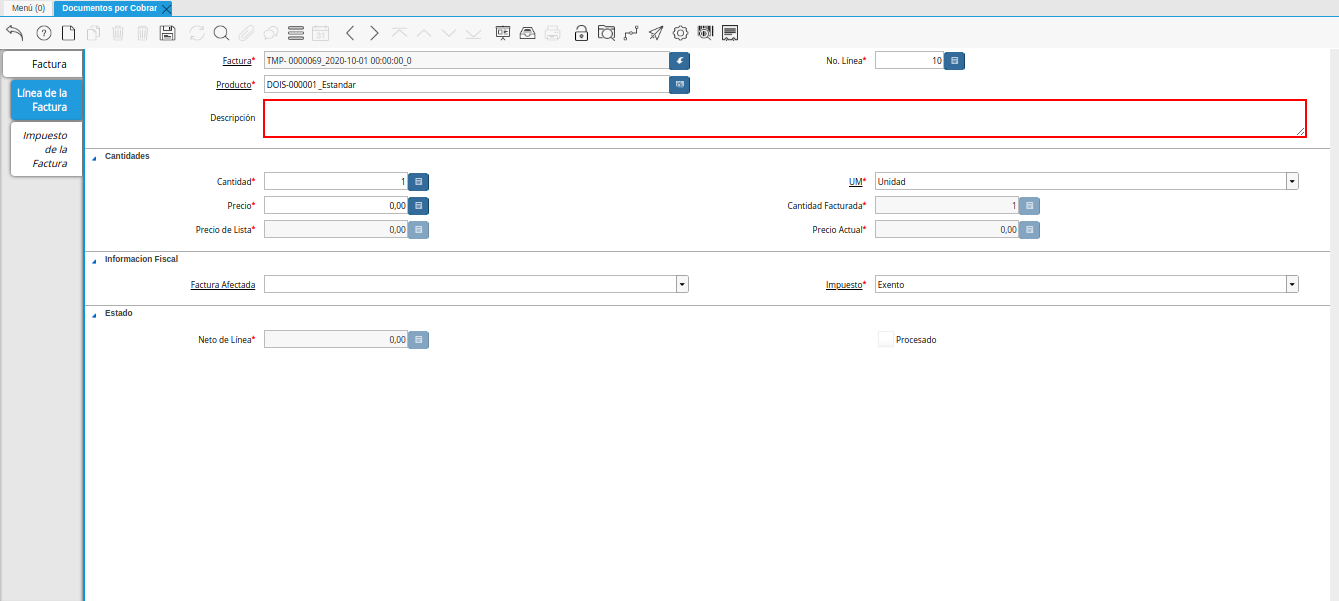Click Precio Actual calculator button
1339x601 pixels.
tap(1029, 230)
